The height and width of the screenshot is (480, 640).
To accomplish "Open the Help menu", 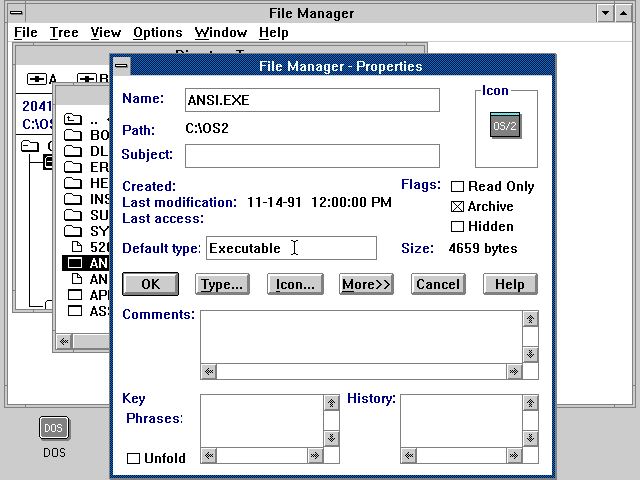I will (x=273, y=33).
